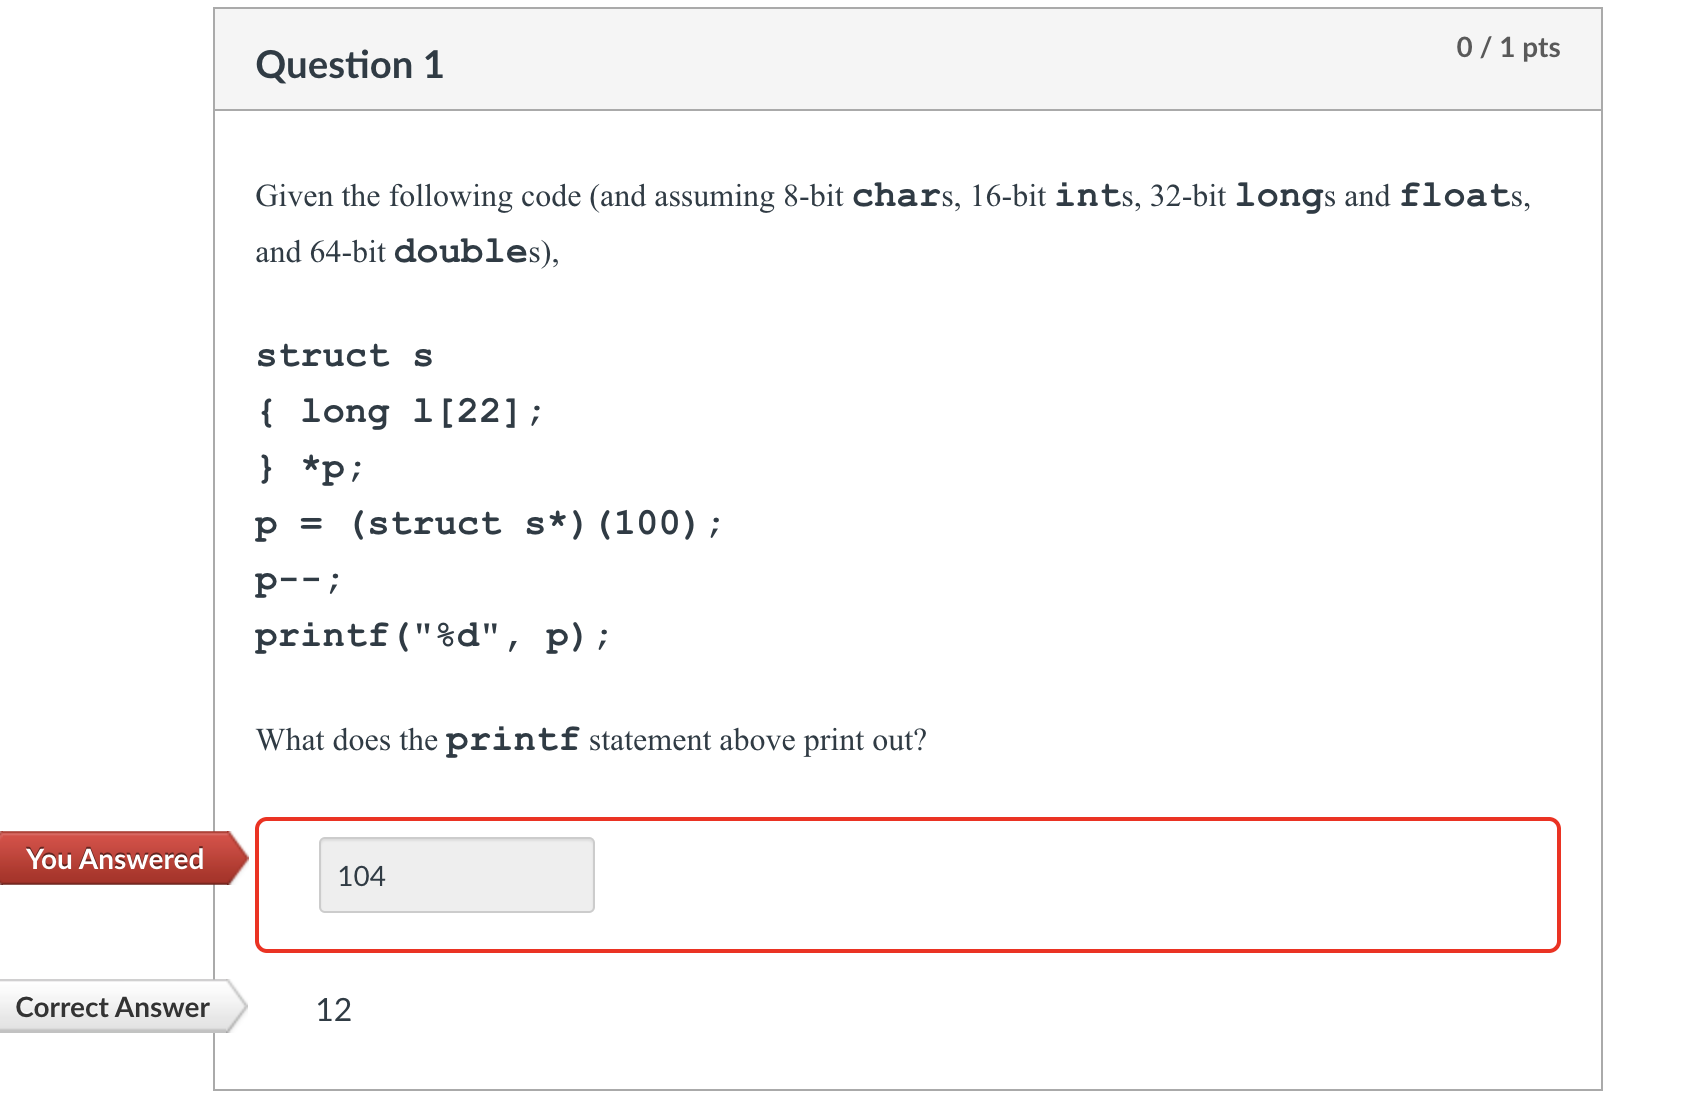This screenshot has height=1104, width=1696.
Task: Select the correct answer value 12
Action: tap(334, 1010)
